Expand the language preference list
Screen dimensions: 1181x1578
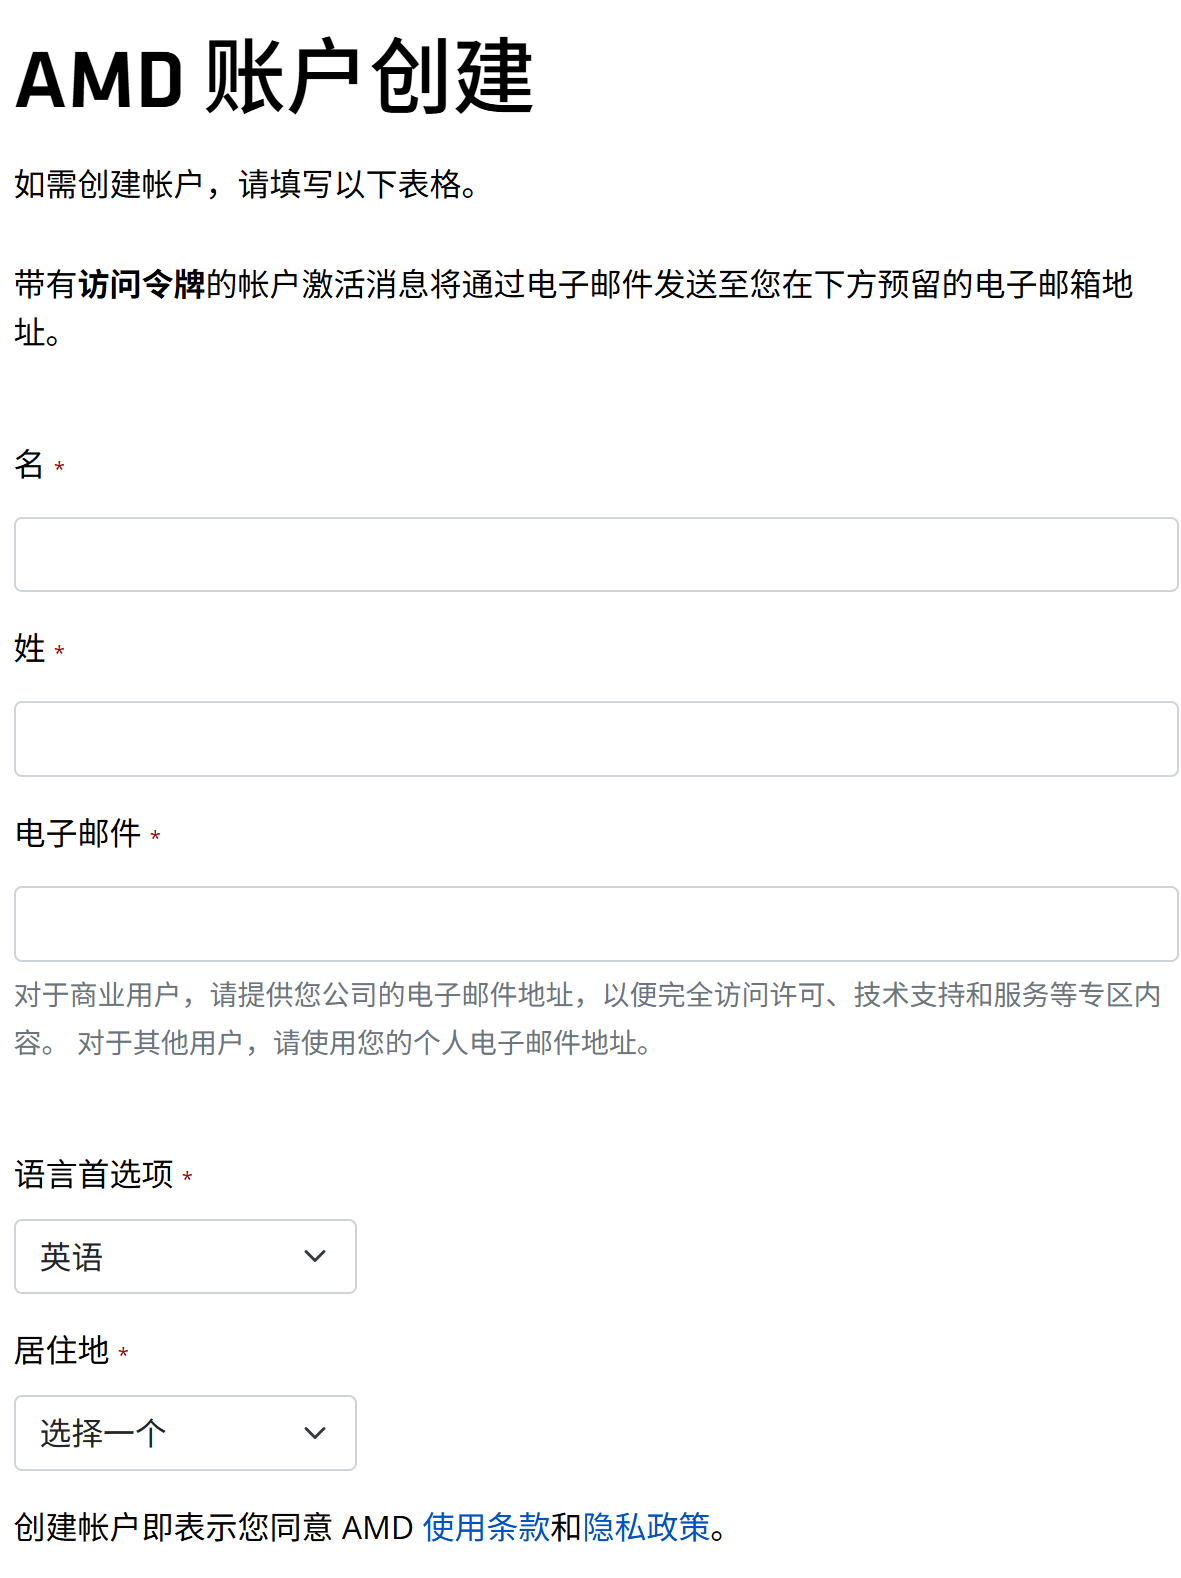pos(185,1256)
